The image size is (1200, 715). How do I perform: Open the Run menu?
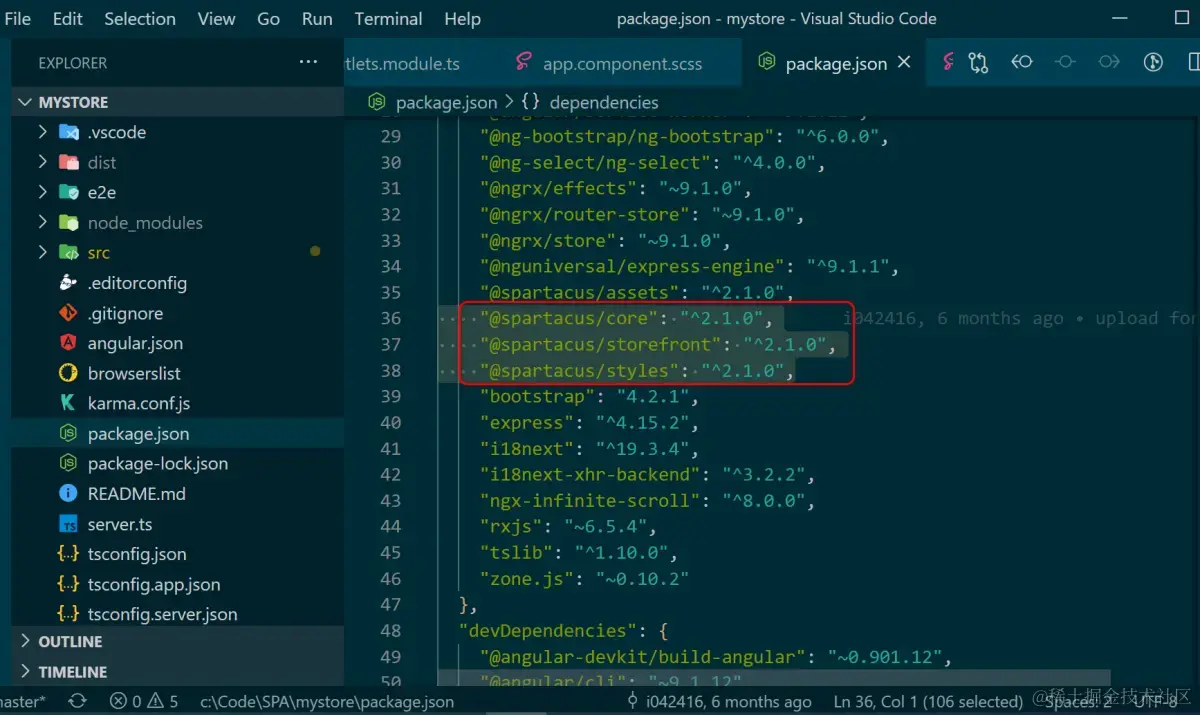pos(317,19)
